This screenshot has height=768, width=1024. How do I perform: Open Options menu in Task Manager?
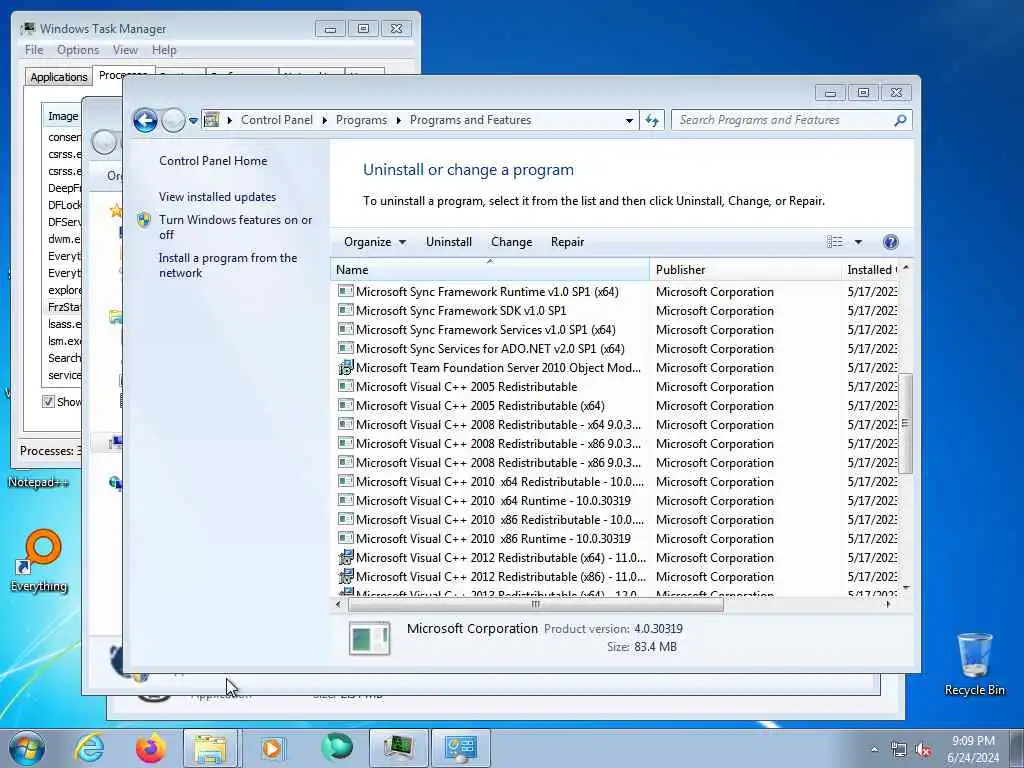[78, 50]
